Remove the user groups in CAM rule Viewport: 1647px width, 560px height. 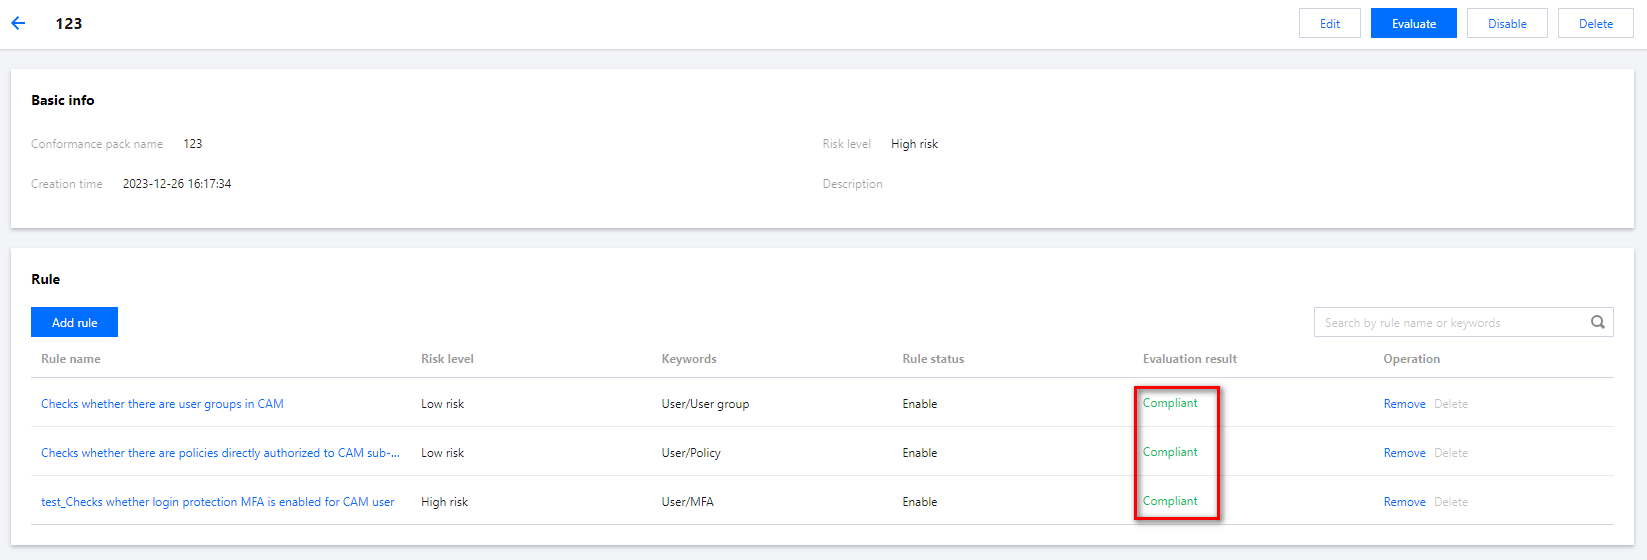1404,404
